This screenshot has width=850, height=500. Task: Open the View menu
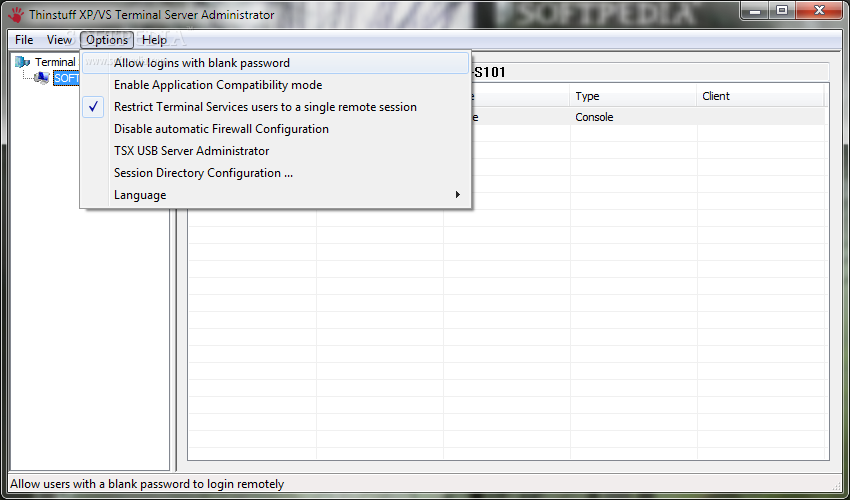[59, 40]
